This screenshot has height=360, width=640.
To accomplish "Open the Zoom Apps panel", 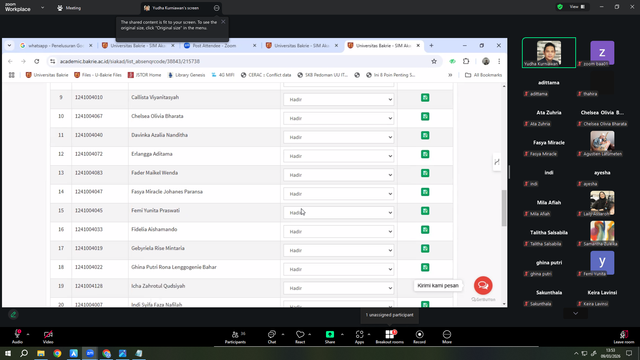I will pos(359,337).
